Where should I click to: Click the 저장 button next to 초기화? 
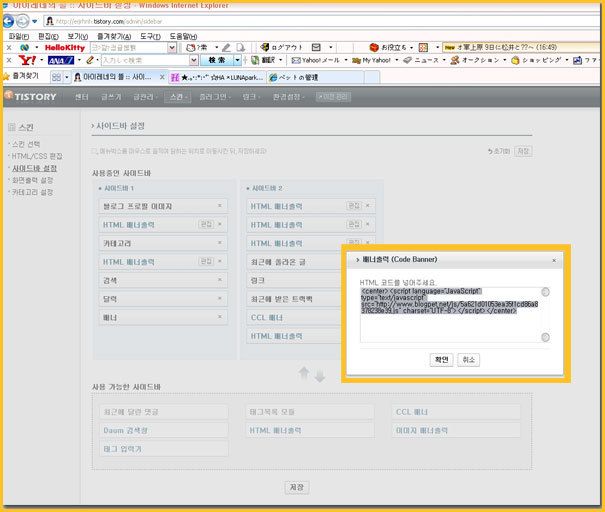[523, 151]
